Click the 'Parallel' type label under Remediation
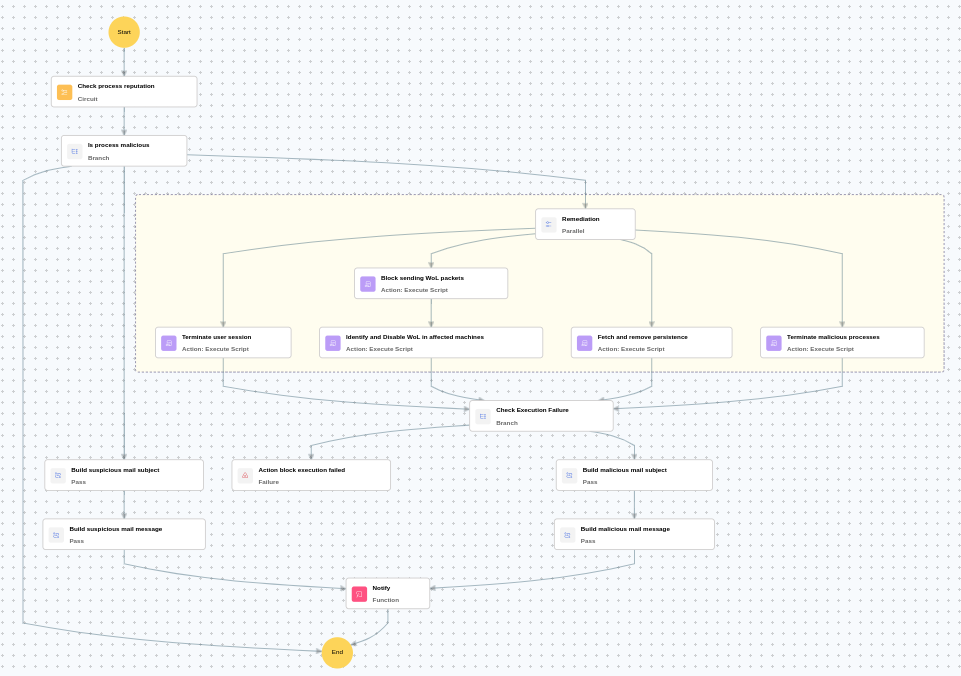Viewport: 961px width, 676px height. pos(573,231)
